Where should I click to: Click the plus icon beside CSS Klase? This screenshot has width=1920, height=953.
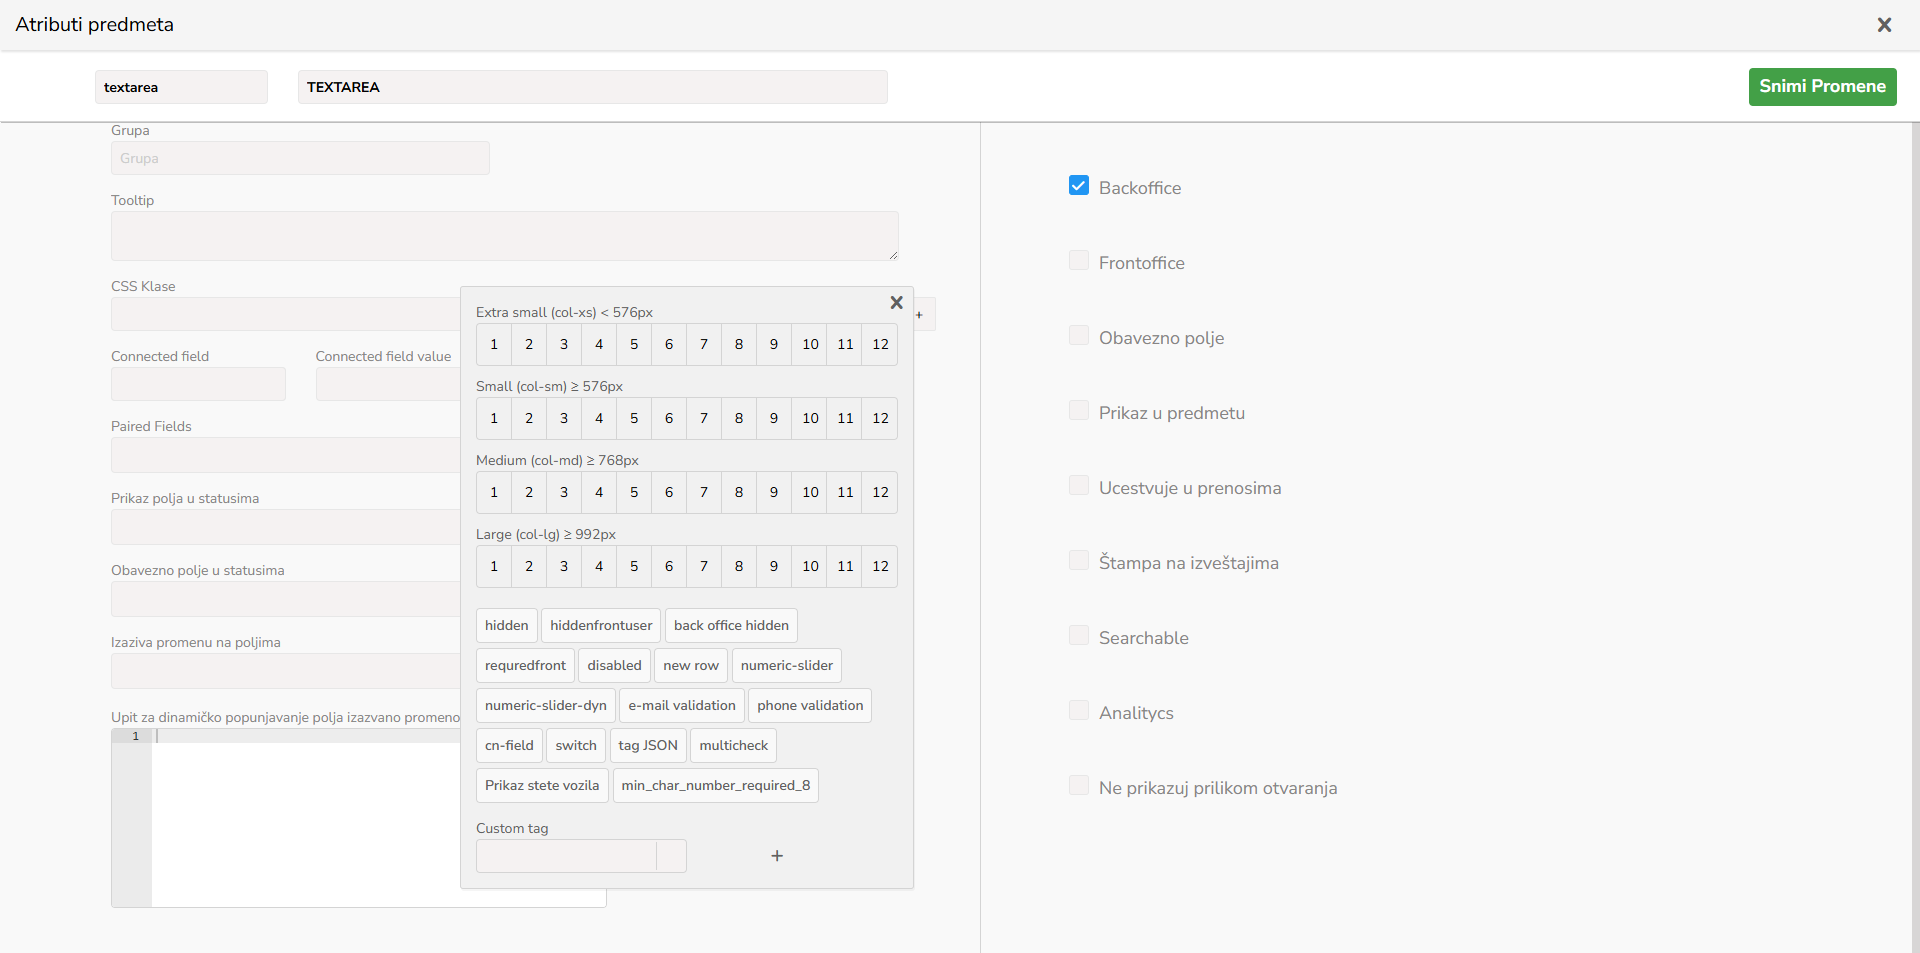920,315
